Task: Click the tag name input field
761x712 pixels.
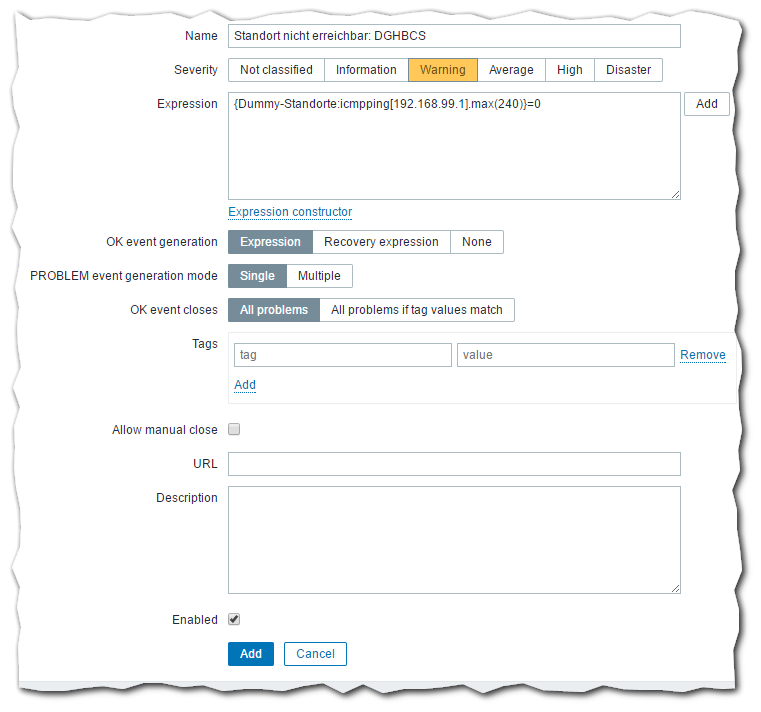Action: [x=342, y=355]
